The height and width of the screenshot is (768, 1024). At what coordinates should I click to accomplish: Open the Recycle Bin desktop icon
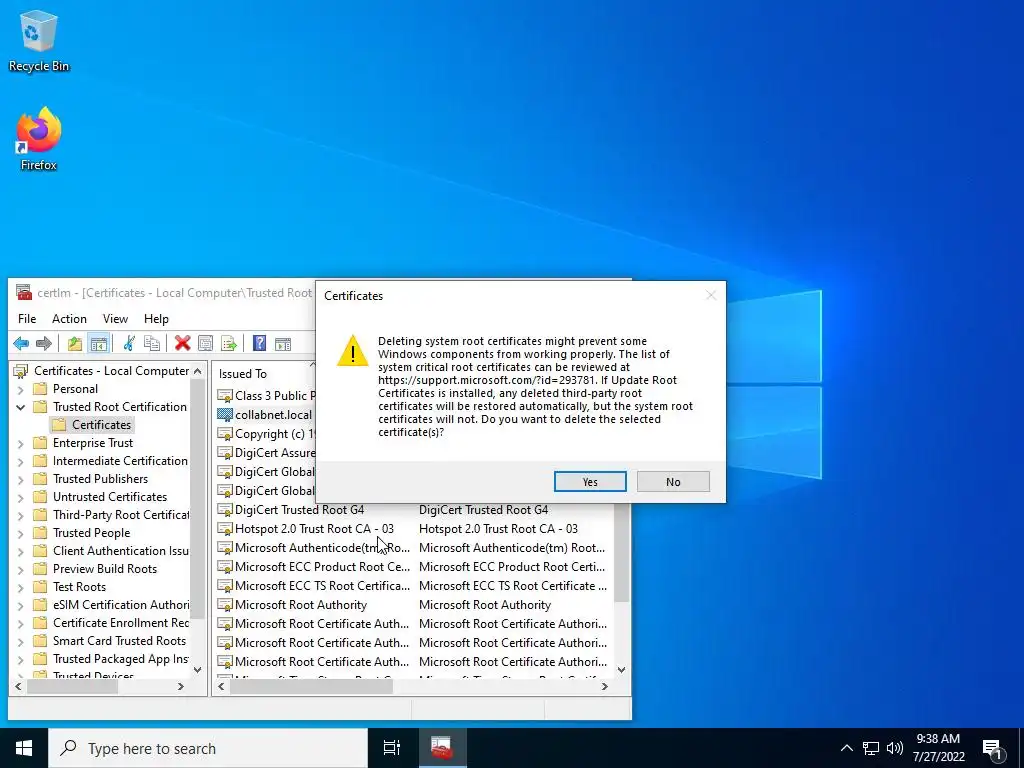click(x=39, y=40)
